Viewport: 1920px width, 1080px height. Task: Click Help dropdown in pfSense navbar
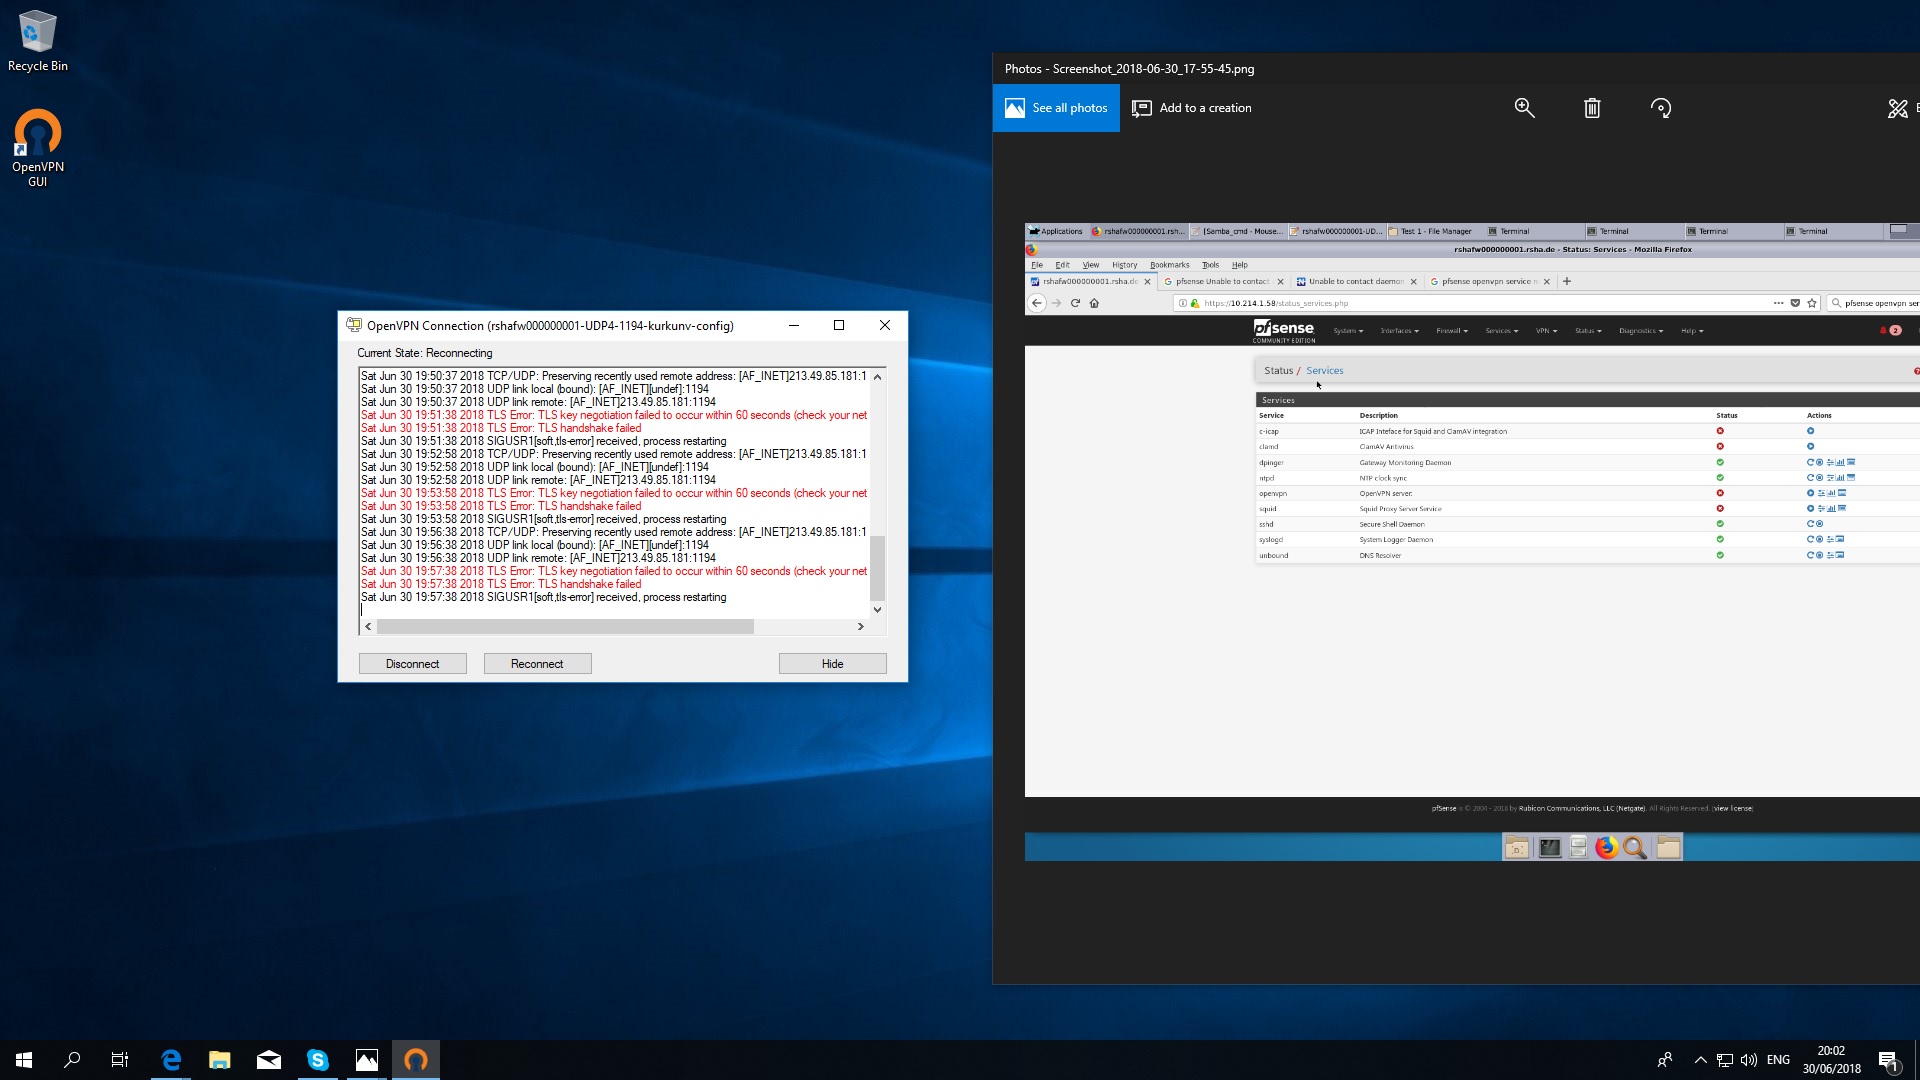coord(1692,331)
